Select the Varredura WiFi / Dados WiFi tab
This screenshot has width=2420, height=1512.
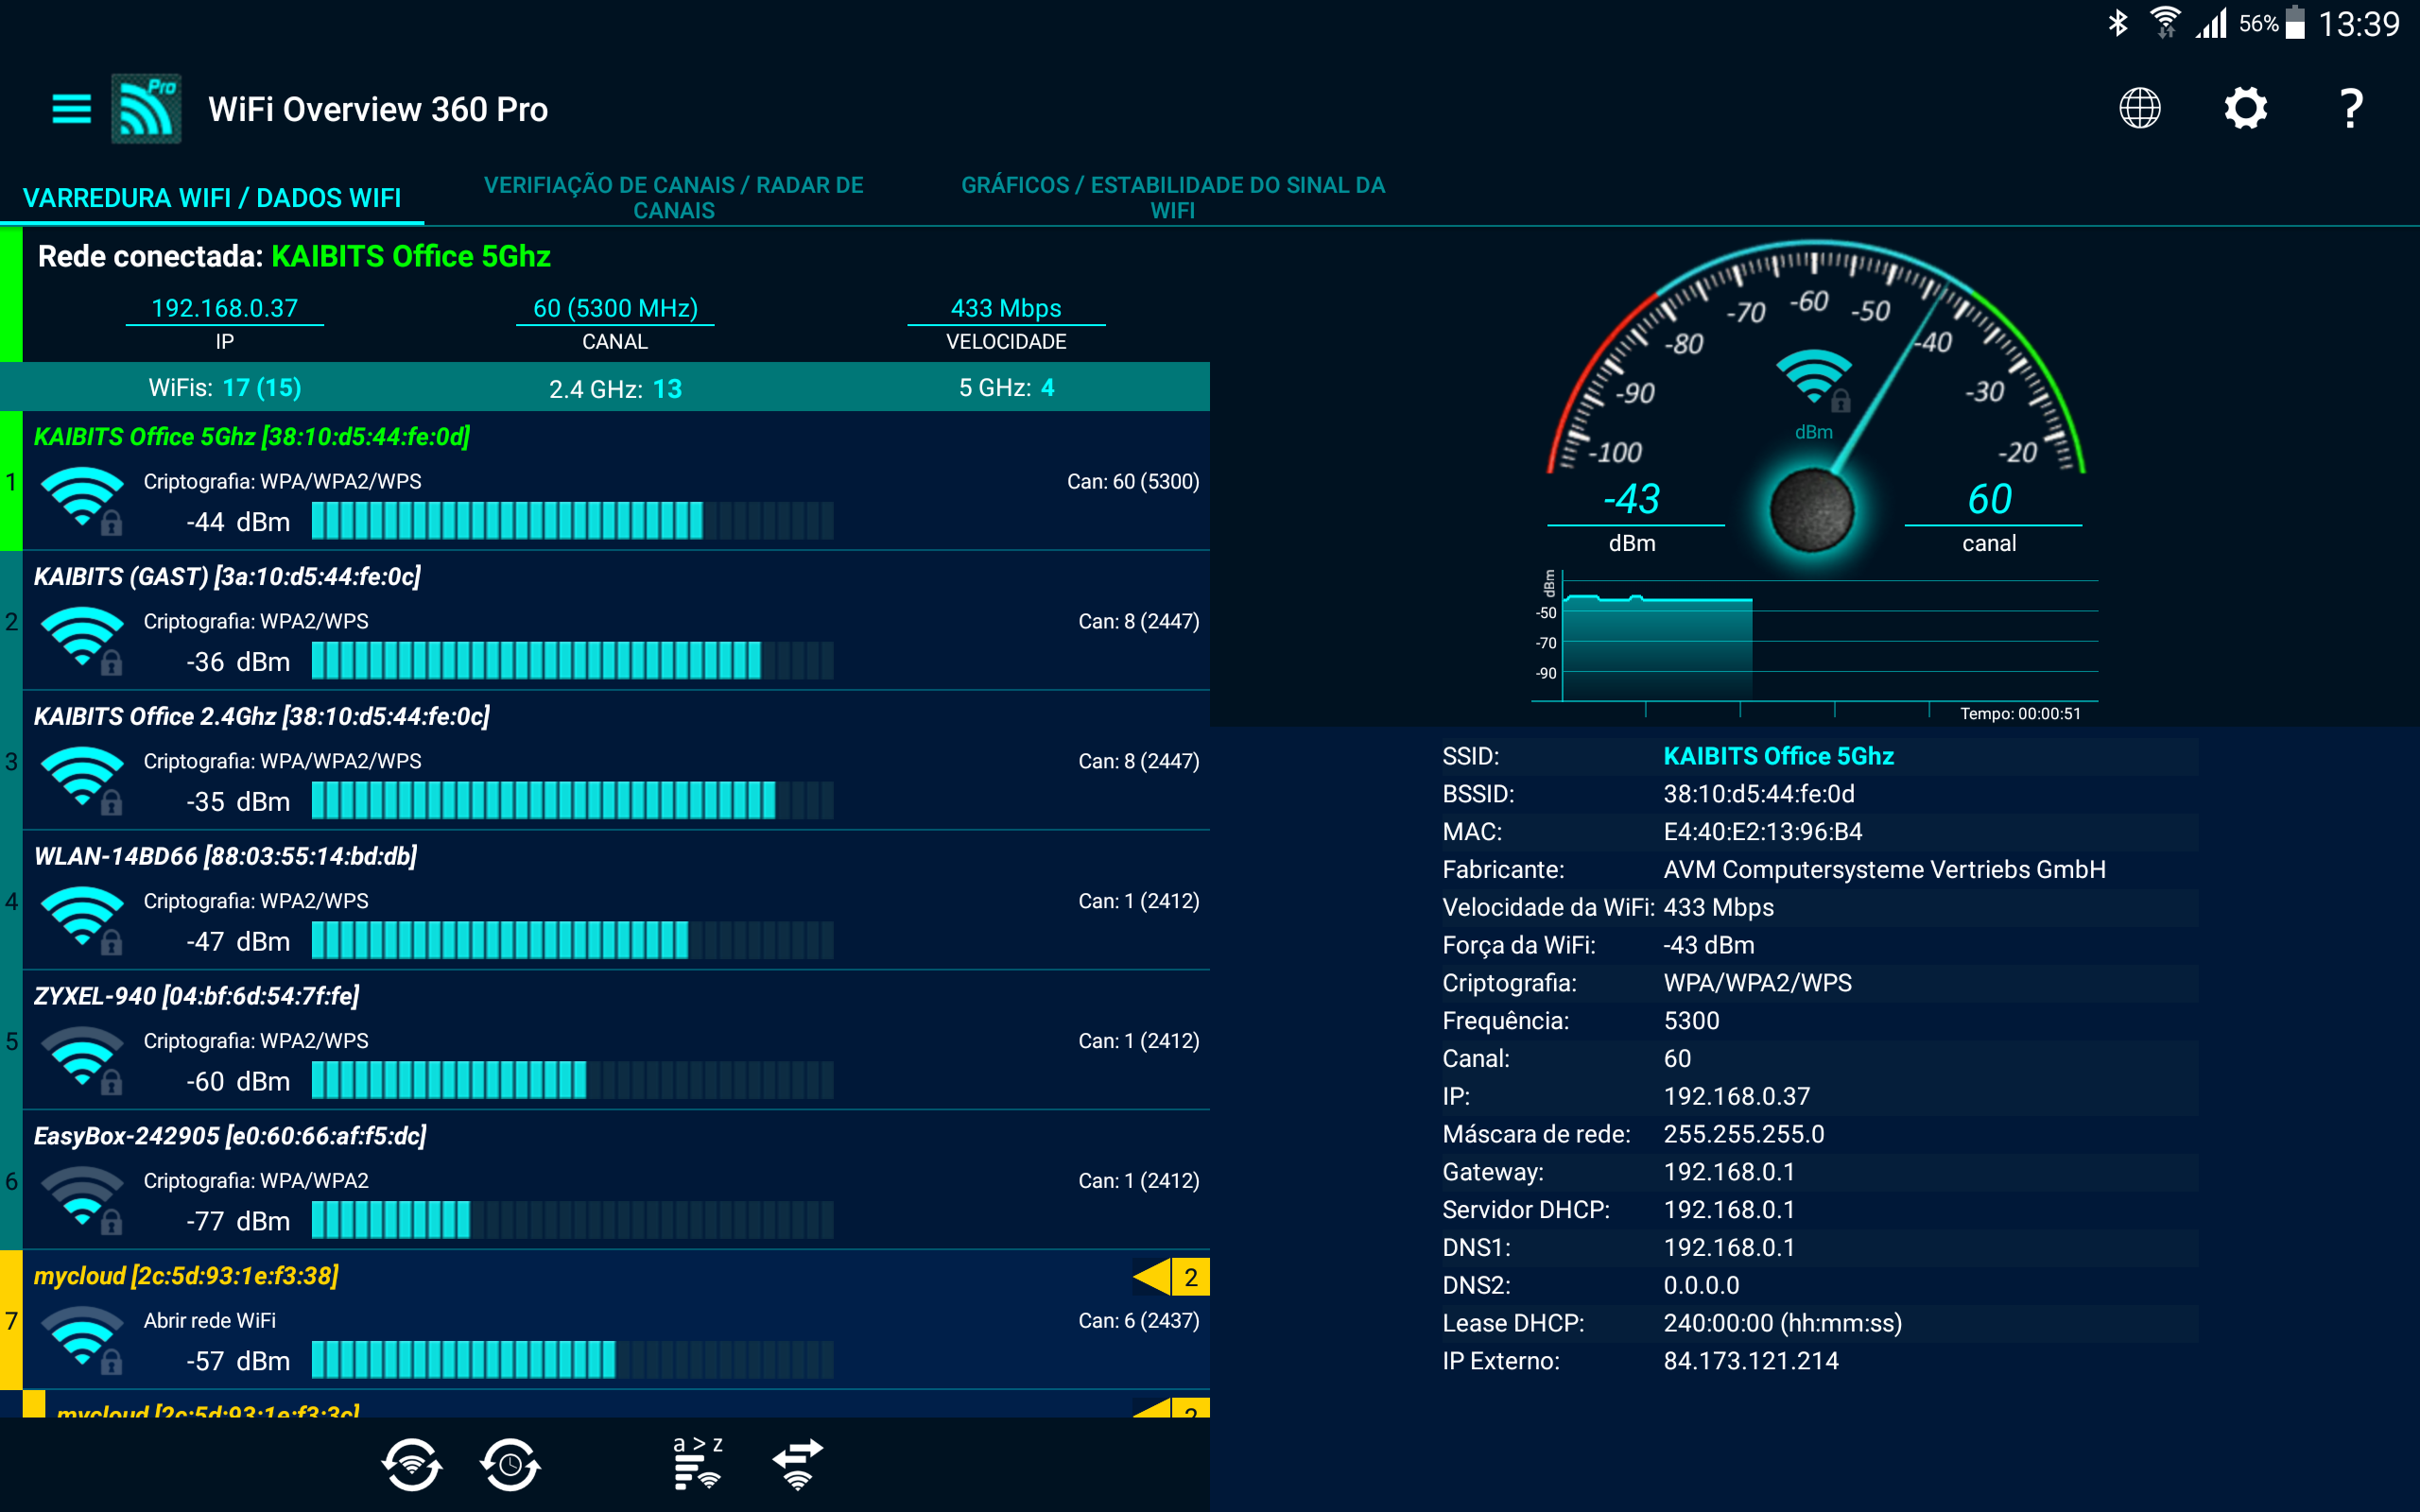coord(211,198)
